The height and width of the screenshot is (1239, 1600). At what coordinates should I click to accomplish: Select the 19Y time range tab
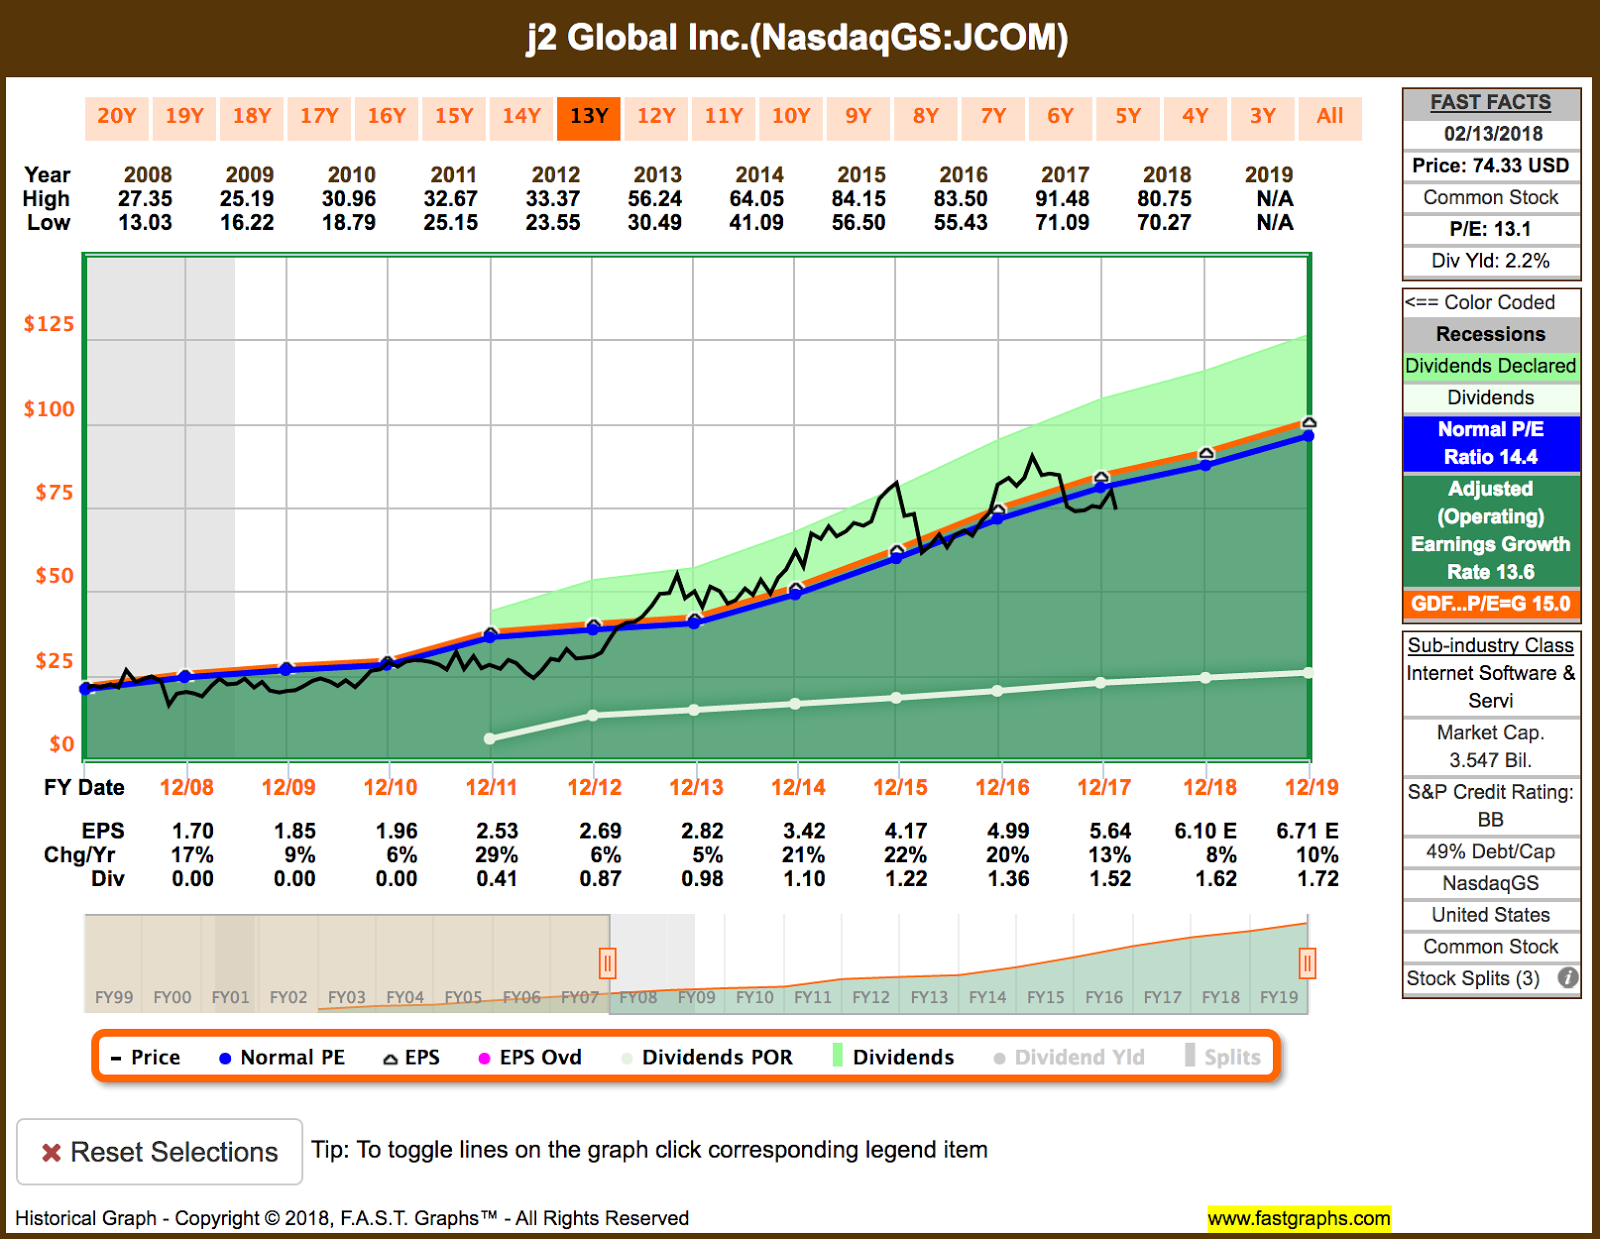184,117
